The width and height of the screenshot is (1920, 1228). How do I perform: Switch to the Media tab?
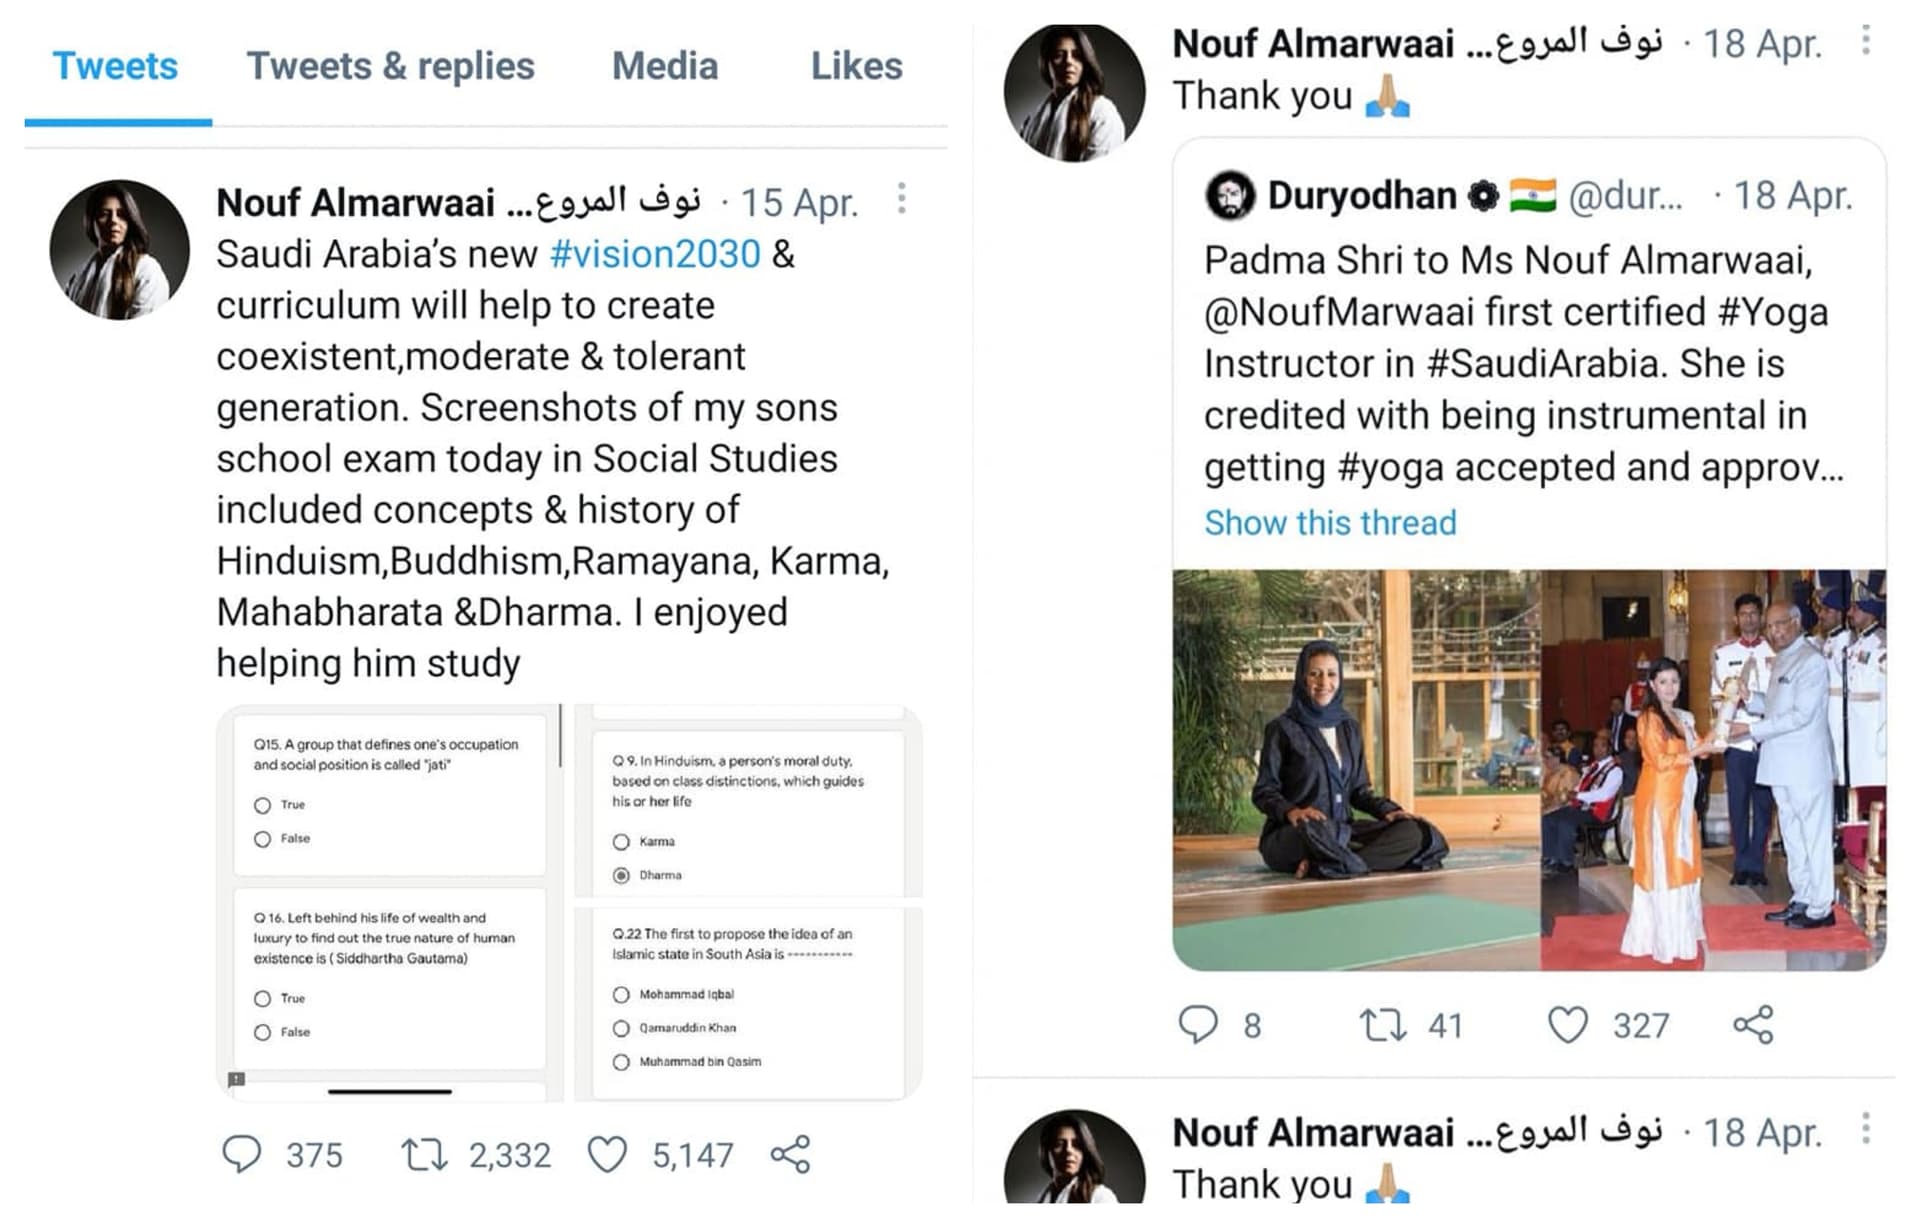(665, 66)
